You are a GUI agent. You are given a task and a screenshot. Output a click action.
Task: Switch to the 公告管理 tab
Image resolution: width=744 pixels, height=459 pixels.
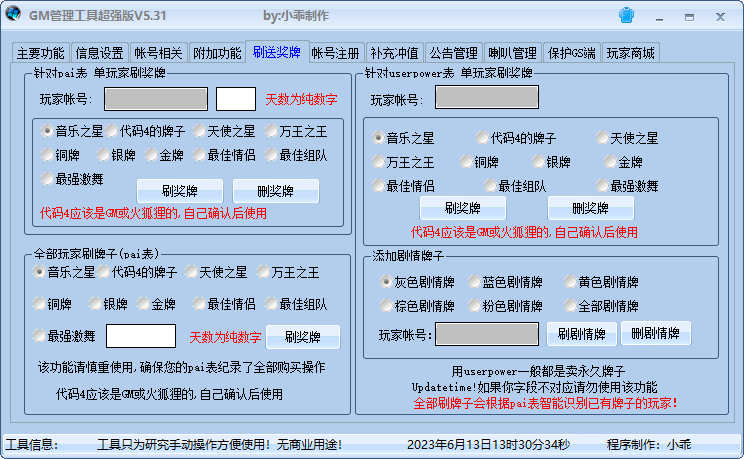(453, 53)
